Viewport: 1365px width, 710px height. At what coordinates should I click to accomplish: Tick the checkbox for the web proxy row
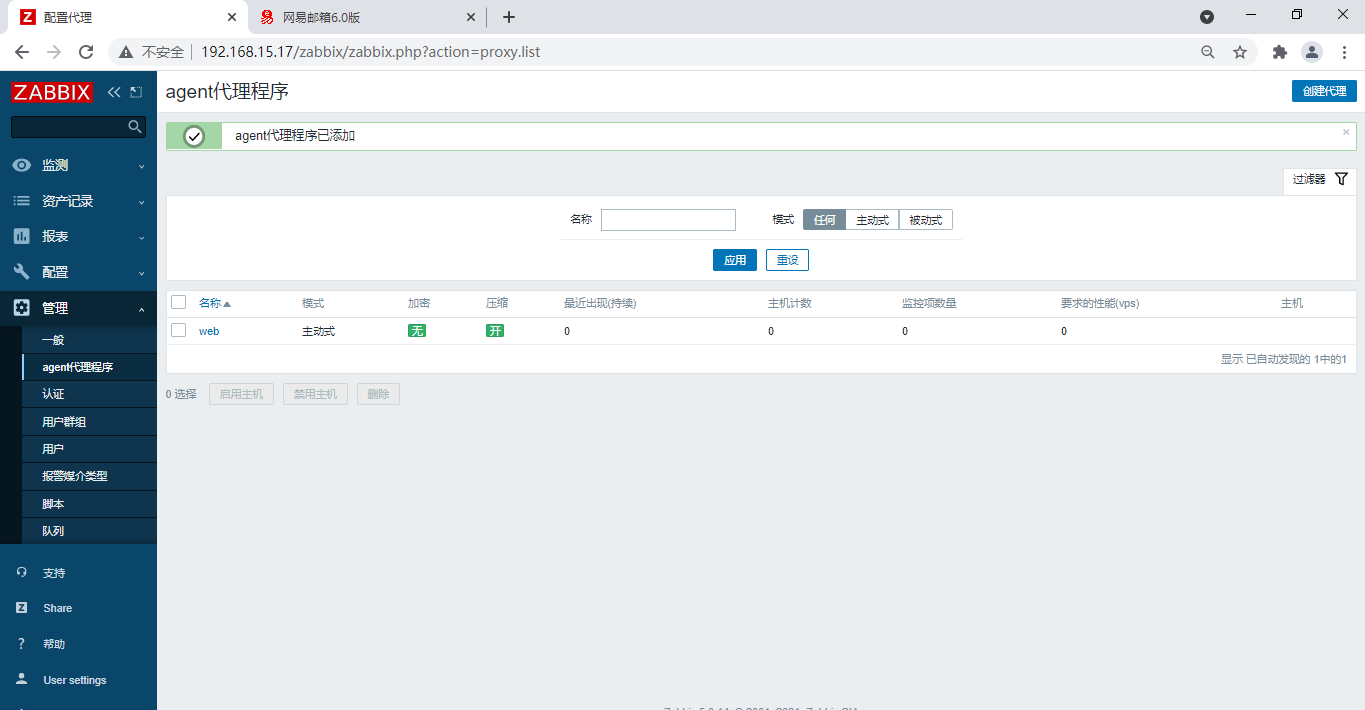(179, 330)
